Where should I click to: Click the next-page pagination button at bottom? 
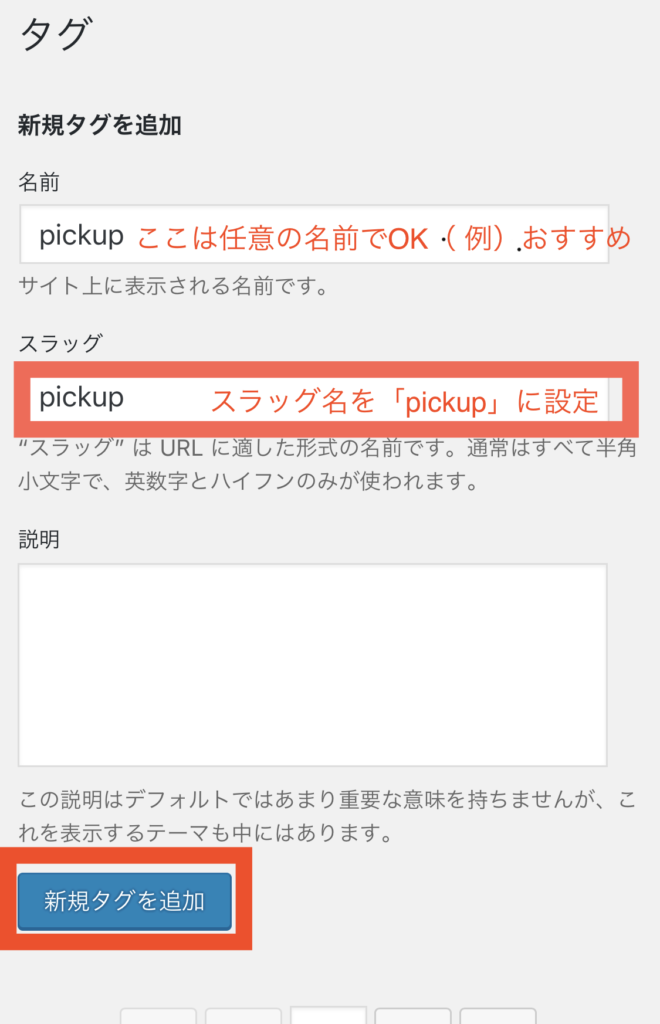pyautogui.click(x=413, y=1016)
